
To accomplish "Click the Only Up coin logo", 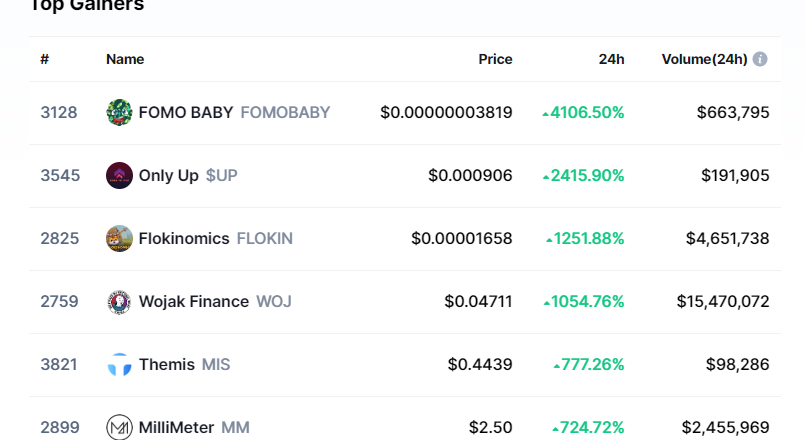I will (119, 176).
